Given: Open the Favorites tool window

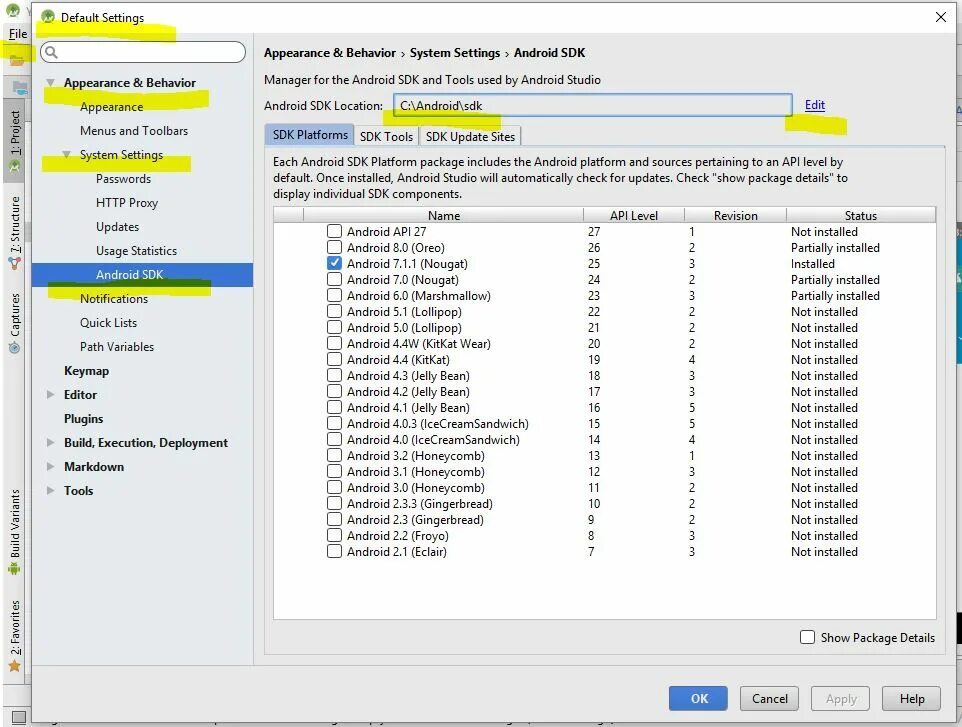Looking at the screenshot, I should pyautogui.click(x=15, y=636).
